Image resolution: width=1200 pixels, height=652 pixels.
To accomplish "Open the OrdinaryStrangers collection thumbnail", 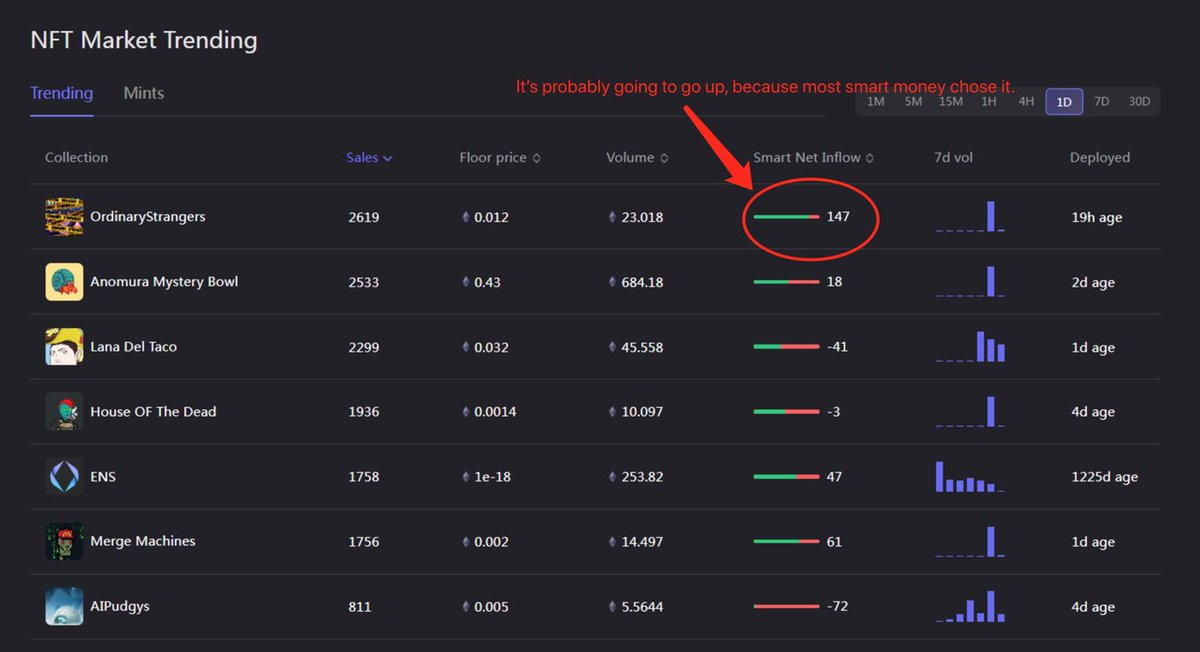I will (x=64, y=217).
